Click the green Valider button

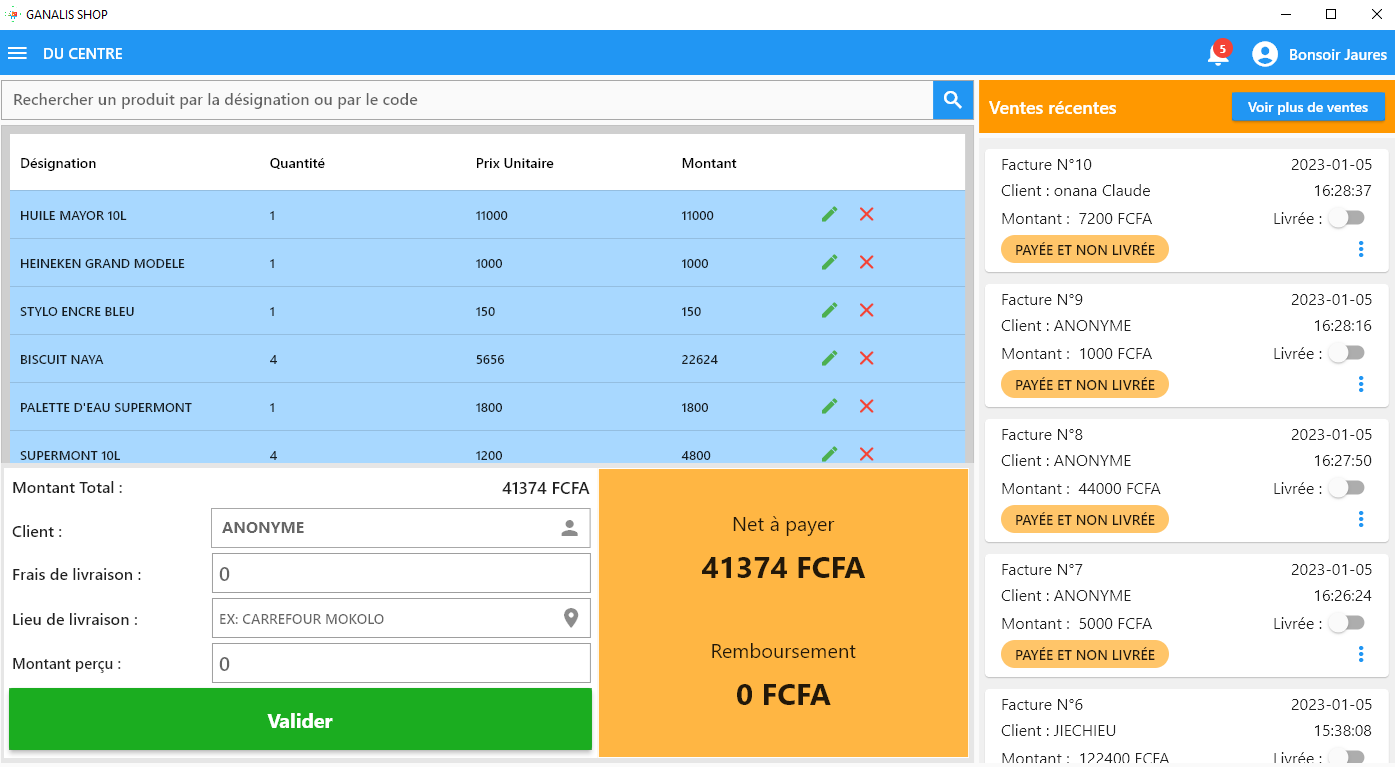pos(300,720)
